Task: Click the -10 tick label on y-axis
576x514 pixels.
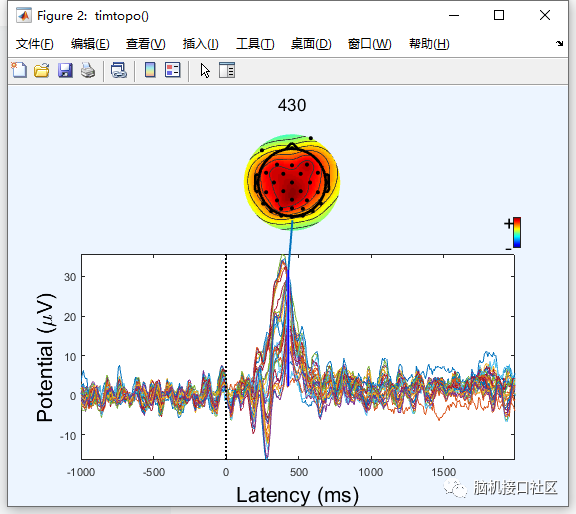Action: pyautogui.click(x=68, y=436)
